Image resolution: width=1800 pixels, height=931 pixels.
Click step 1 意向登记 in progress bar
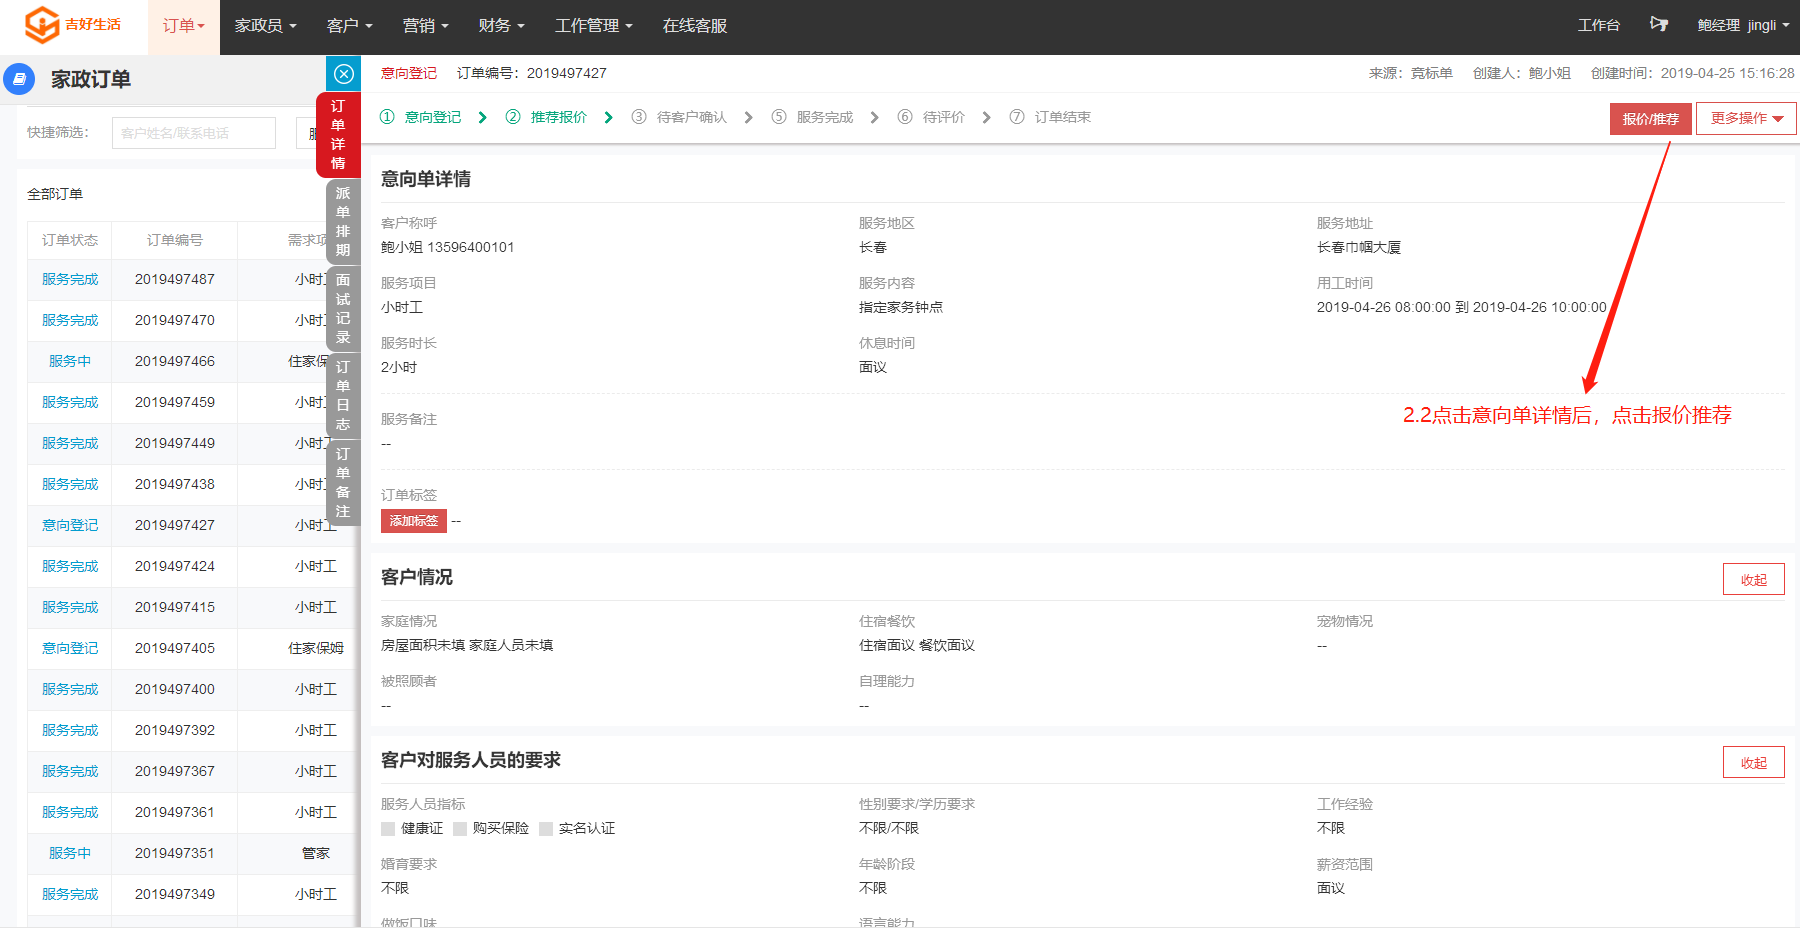point(421,117)
